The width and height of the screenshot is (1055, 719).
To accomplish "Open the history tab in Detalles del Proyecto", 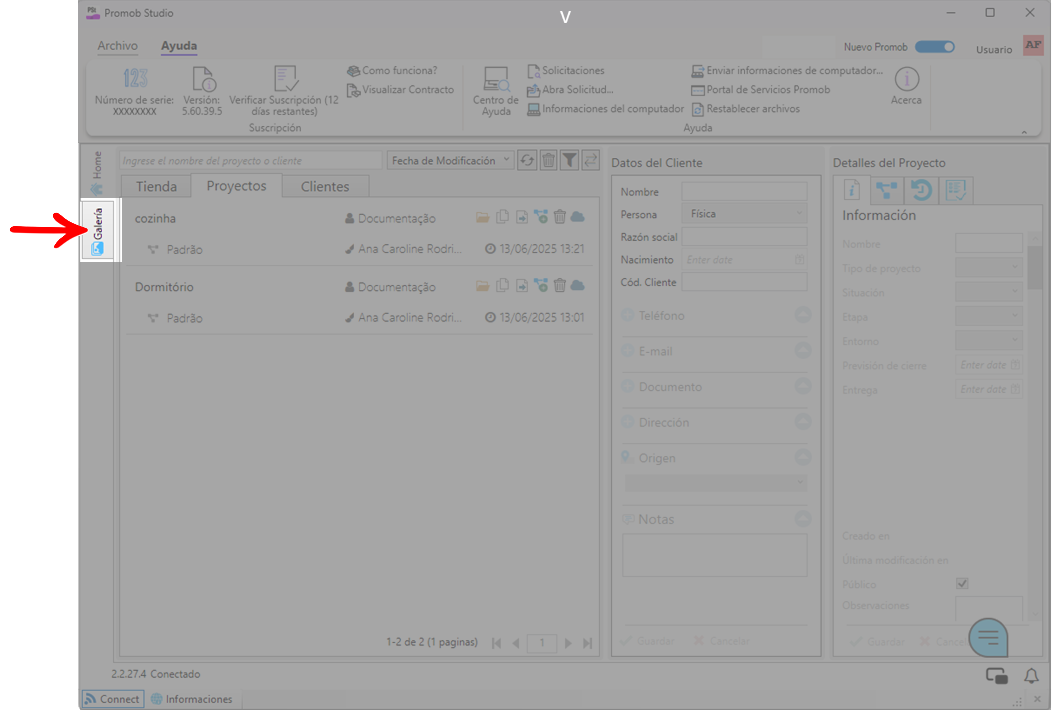I will 921,190.
